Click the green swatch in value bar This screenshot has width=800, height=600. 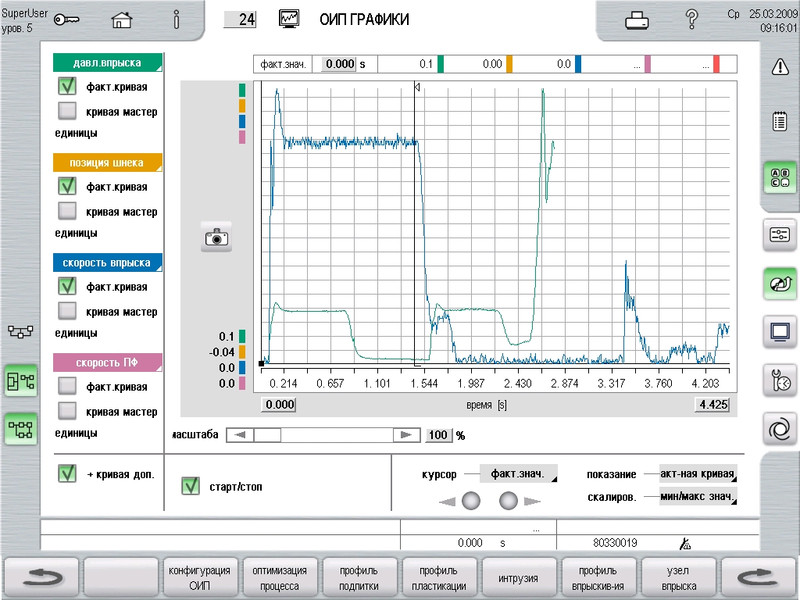441,64
